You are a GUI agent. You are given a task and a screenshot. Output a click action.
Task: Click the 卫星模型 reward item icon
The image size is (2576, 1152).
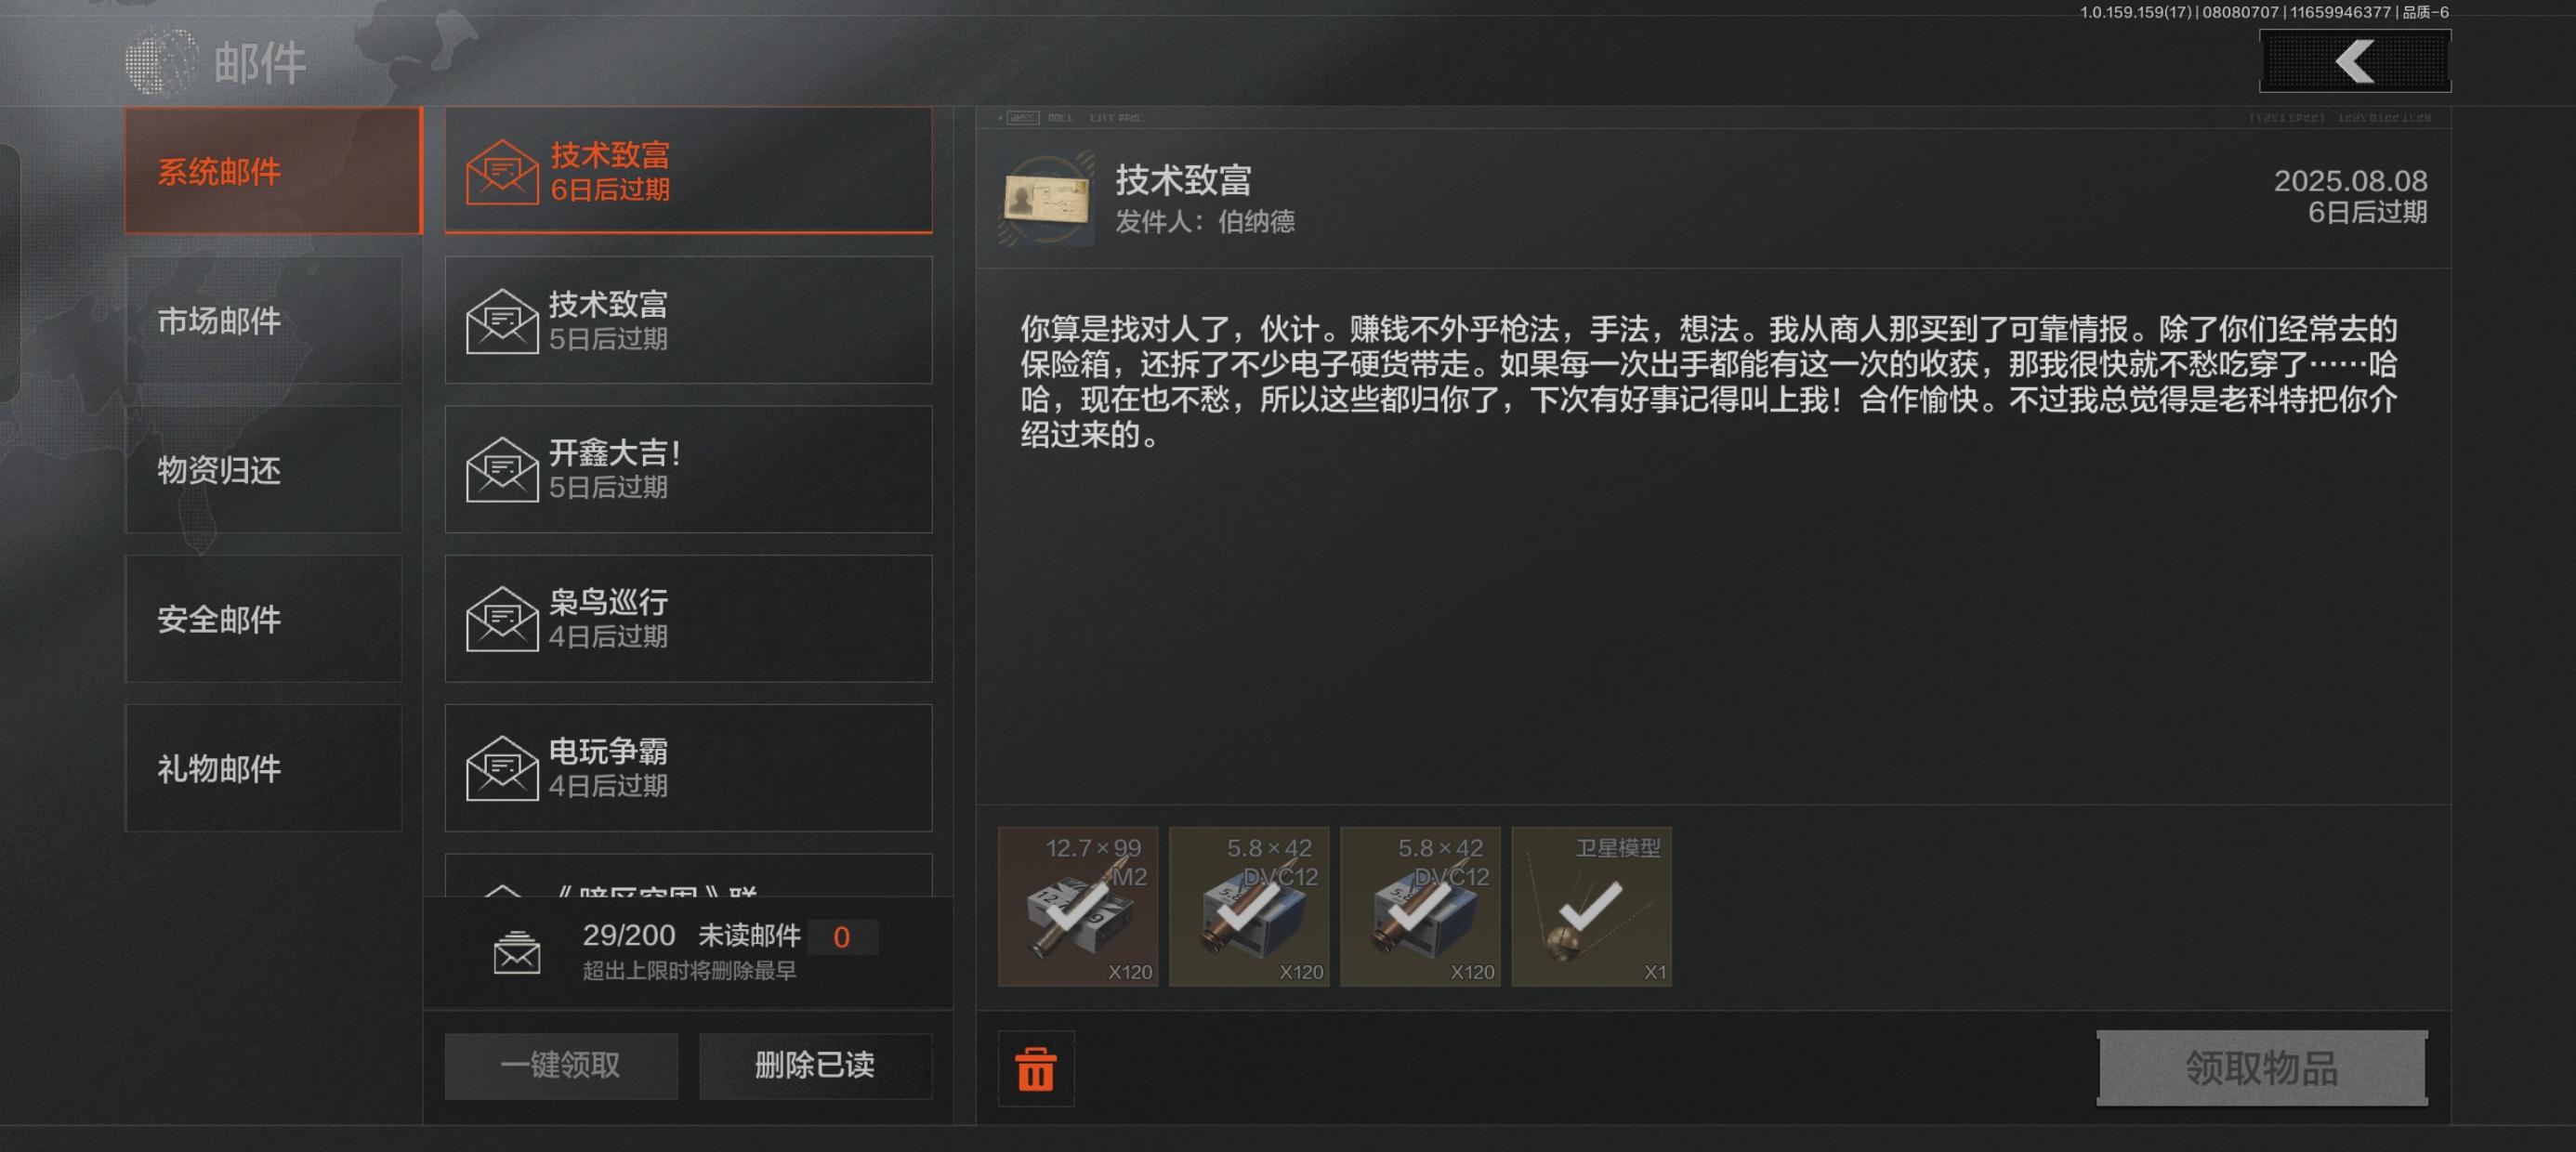(x=1591, y=906)
